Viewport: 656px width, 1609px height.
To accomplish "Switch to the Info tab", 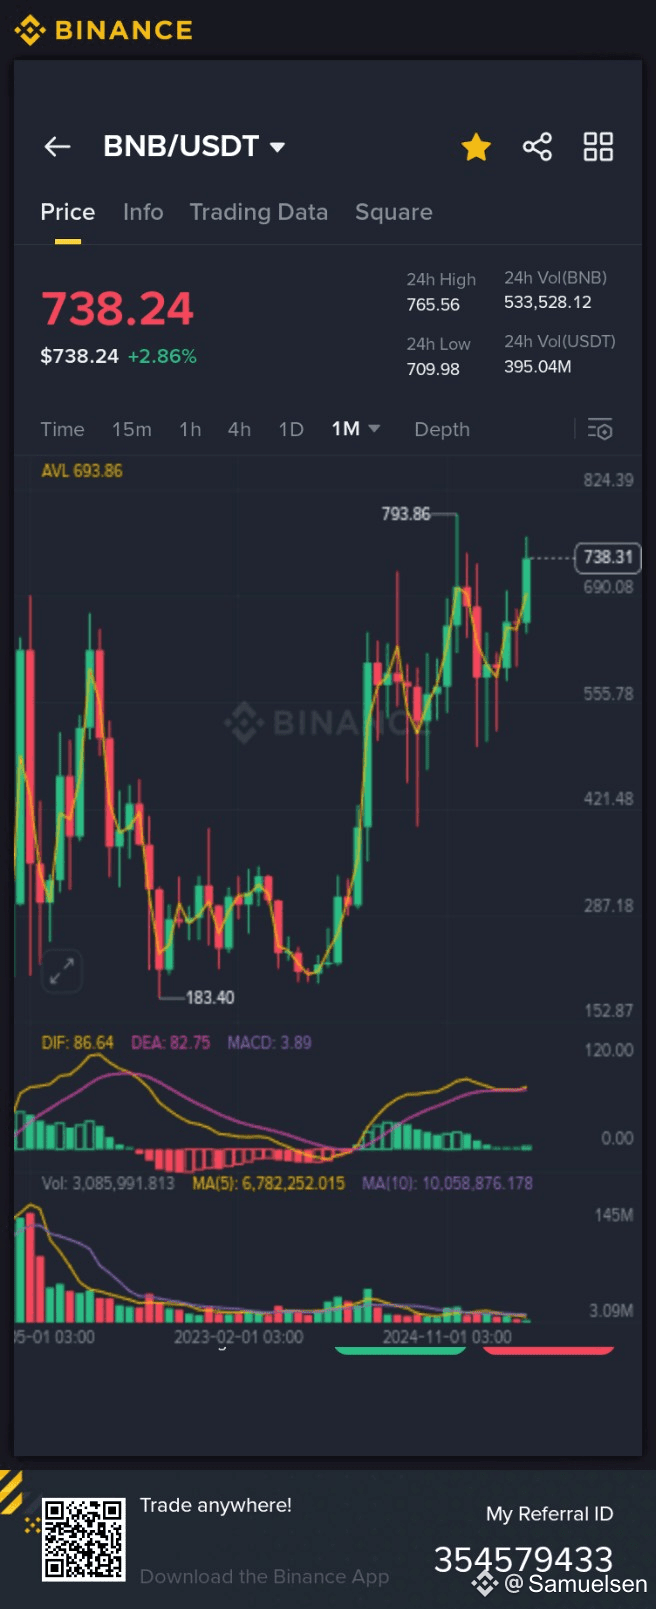I will (143, 212).
